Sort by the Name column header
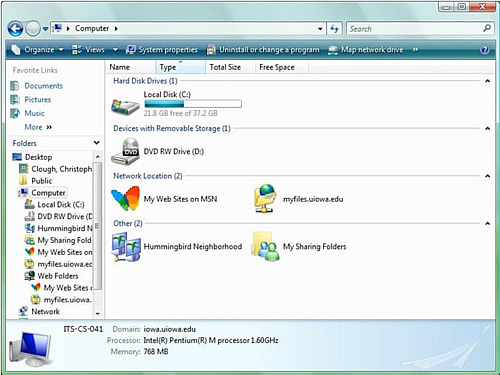This screenshot has height=375, width=500. (131, 67)
